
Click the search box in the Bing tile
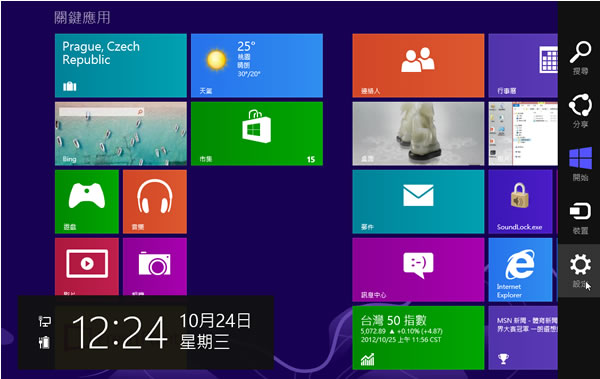(x=101, y=112)
